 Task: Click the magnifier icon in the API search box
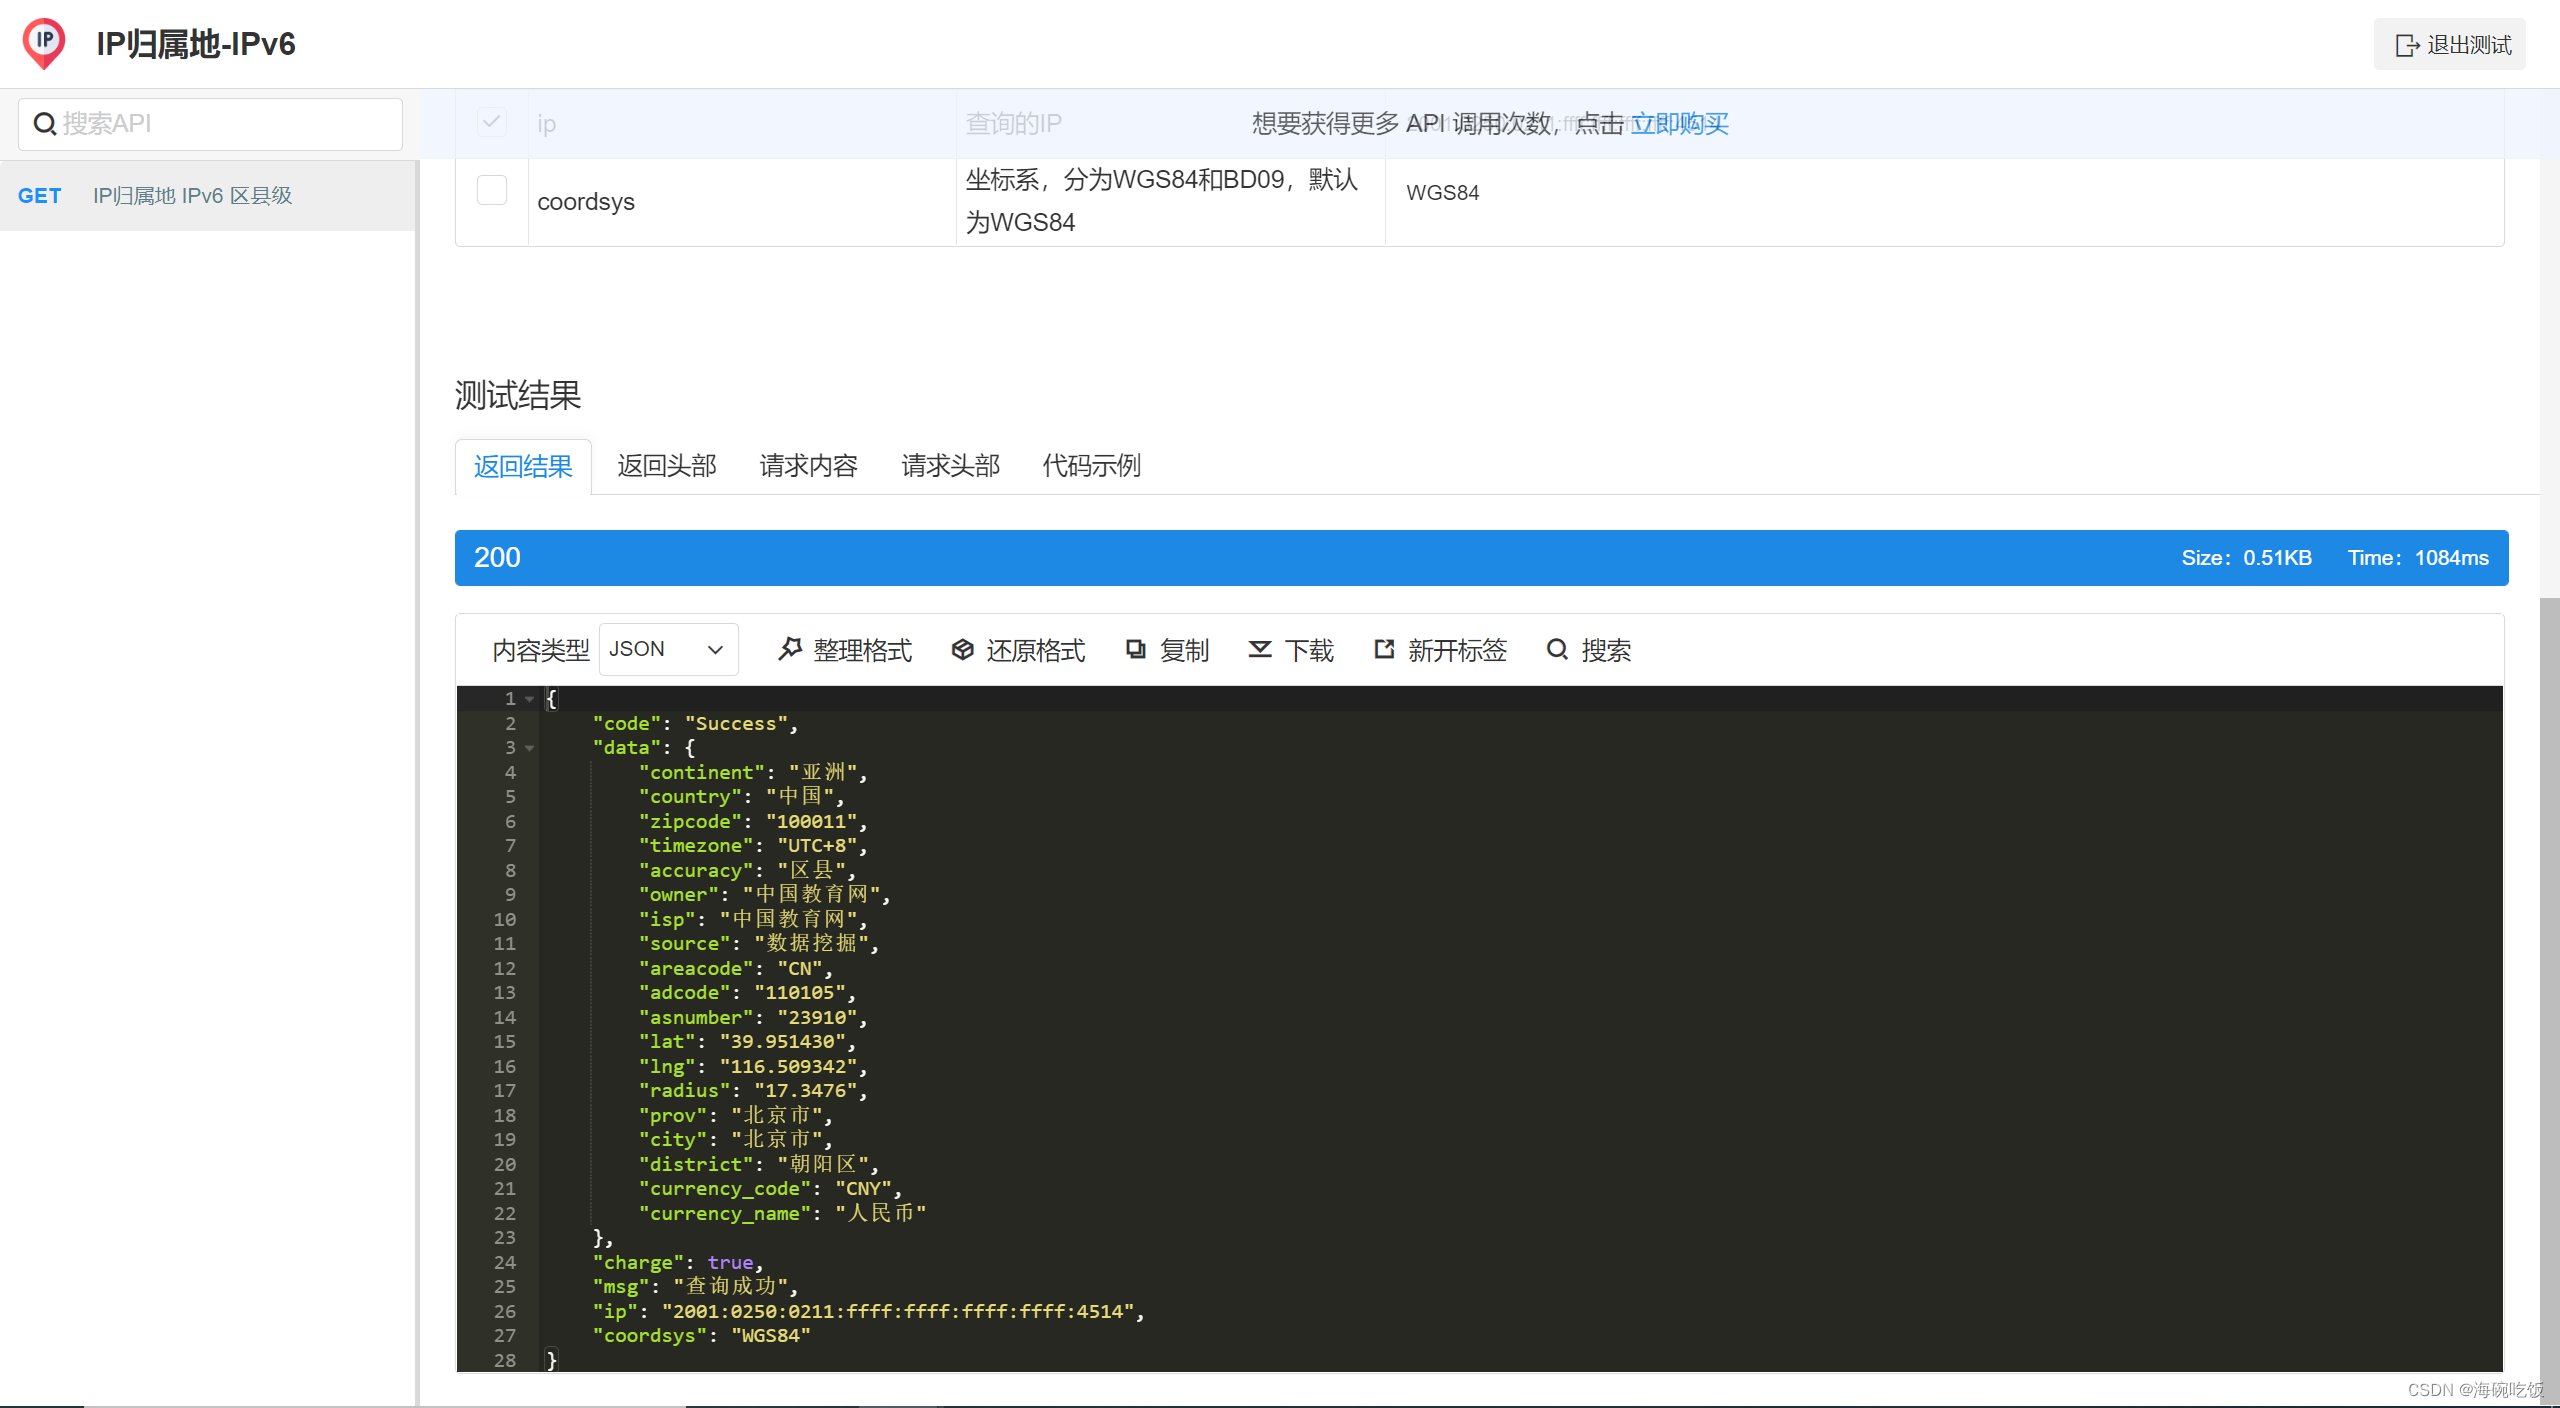point(45,123)
